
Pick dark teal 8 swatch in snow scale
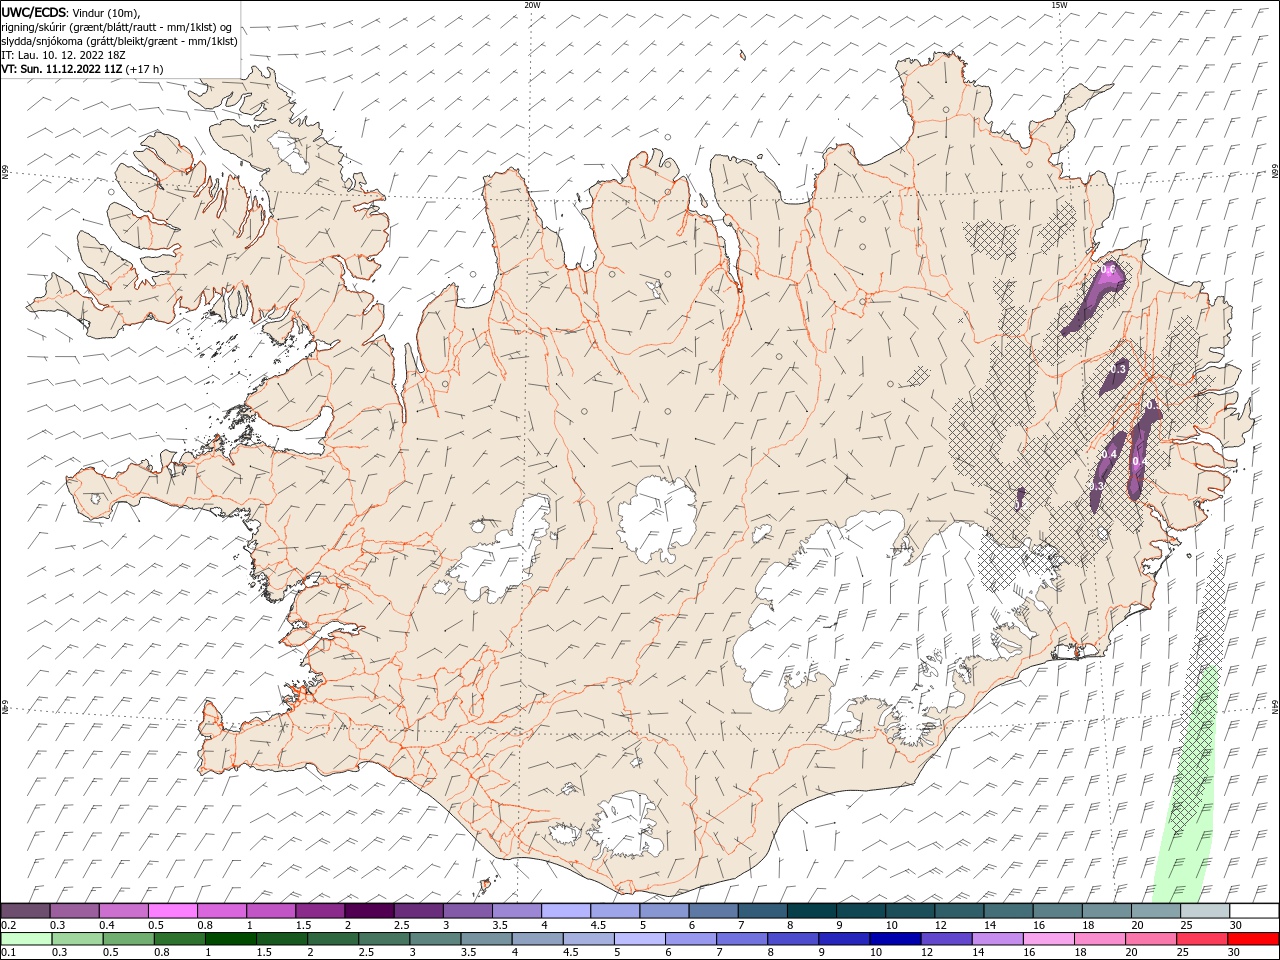pyautogui.click(x=811, y=911)
